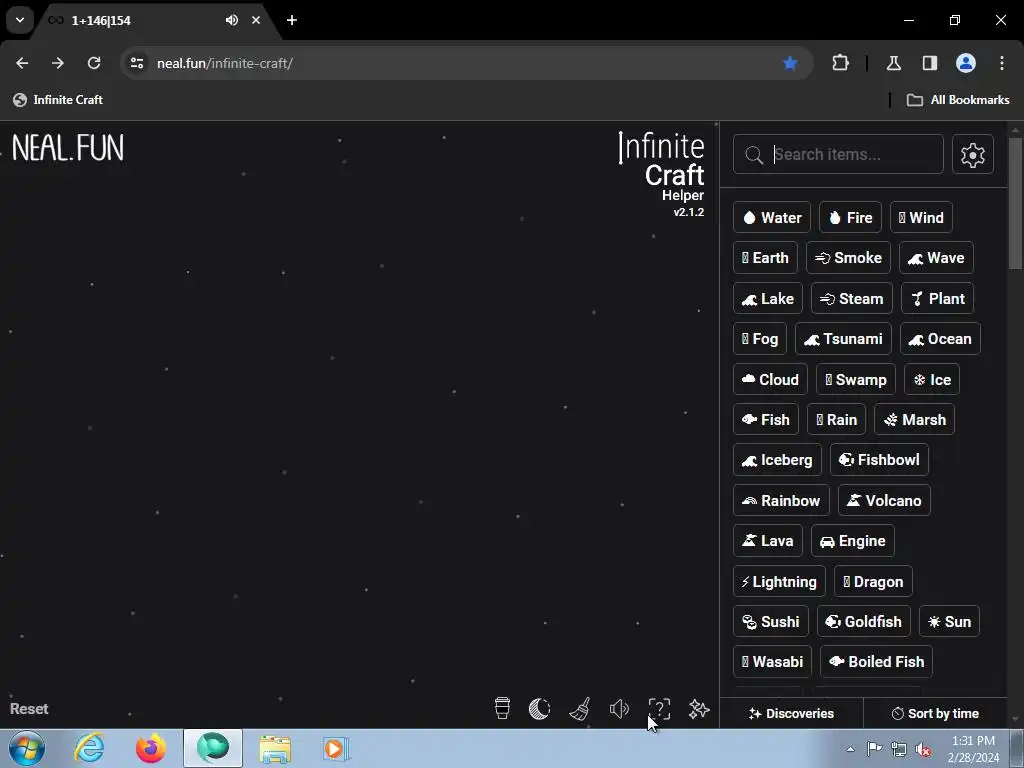Focus the Search items field
The width and height of the screenshot is (1024, 768).
pyautogui.click(x=839, y=155)
